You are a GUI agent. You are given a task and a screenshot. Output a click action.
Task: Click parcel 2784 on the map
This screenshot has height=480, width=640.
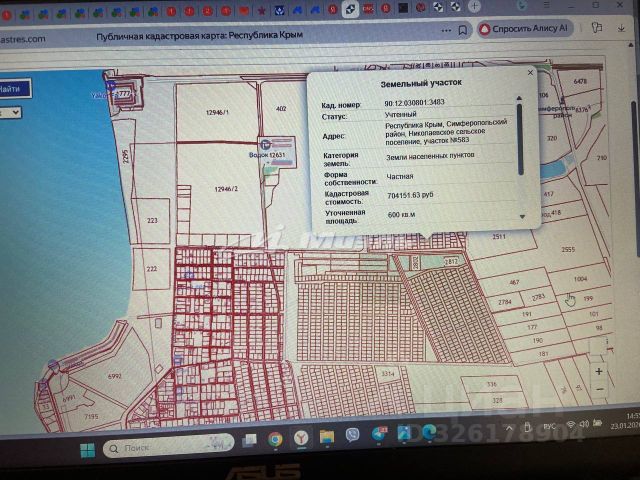(504, 302)
